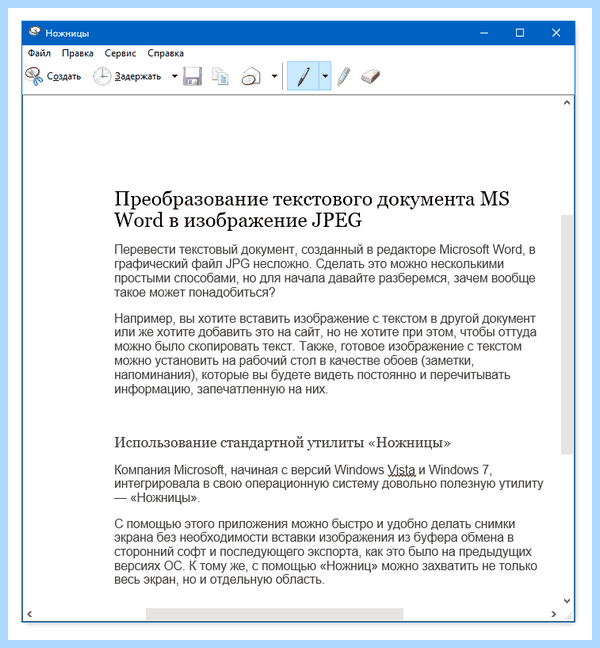Click the heading 'Преобразование текстового документа MS'
This screenshot has width=600, height=648.
point(312,199)
